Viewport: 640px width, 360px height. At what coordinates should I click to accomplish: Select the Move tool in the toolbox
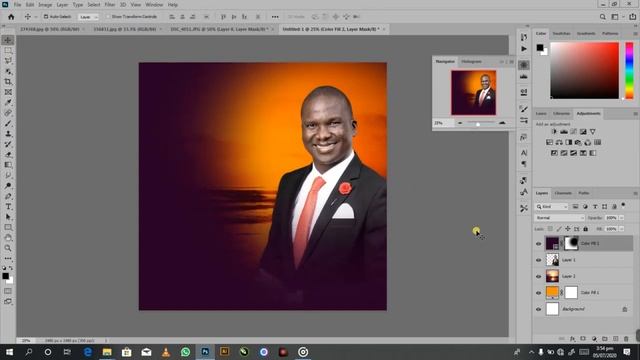pos(8,40)
